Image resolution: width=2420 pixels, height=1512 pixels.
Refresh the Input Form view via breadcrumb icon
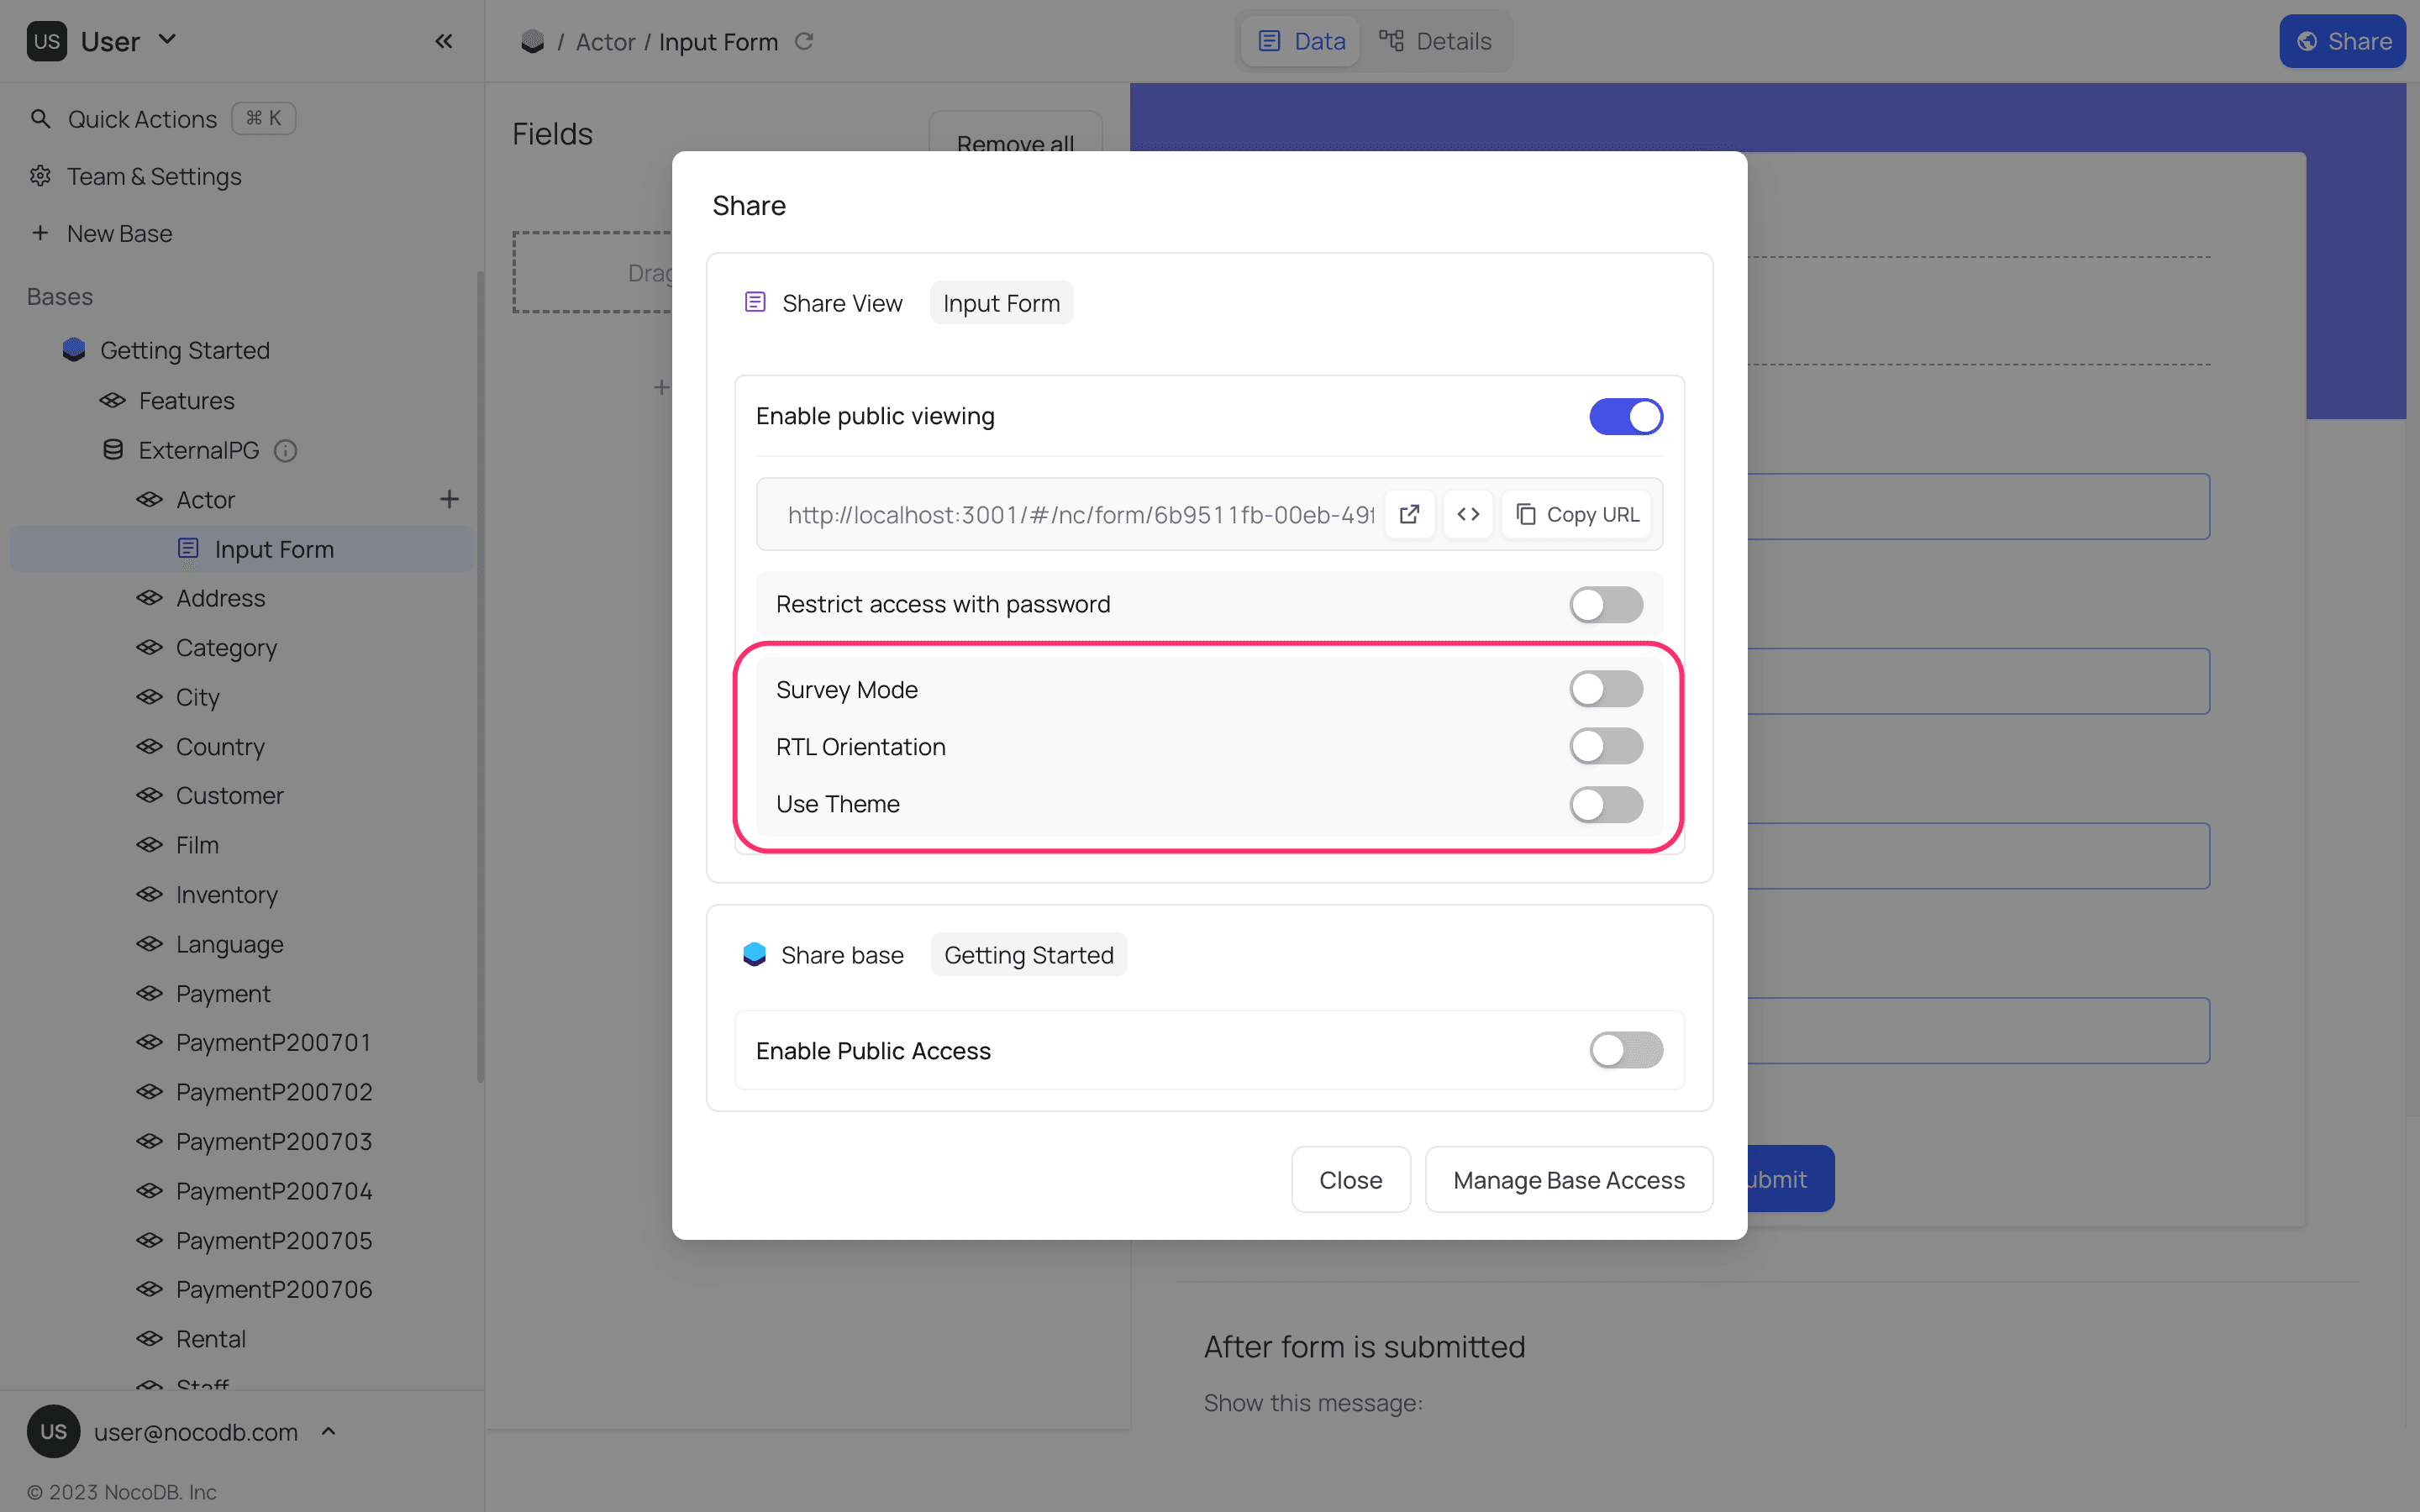pyautogui.click(x=805, y=41)
